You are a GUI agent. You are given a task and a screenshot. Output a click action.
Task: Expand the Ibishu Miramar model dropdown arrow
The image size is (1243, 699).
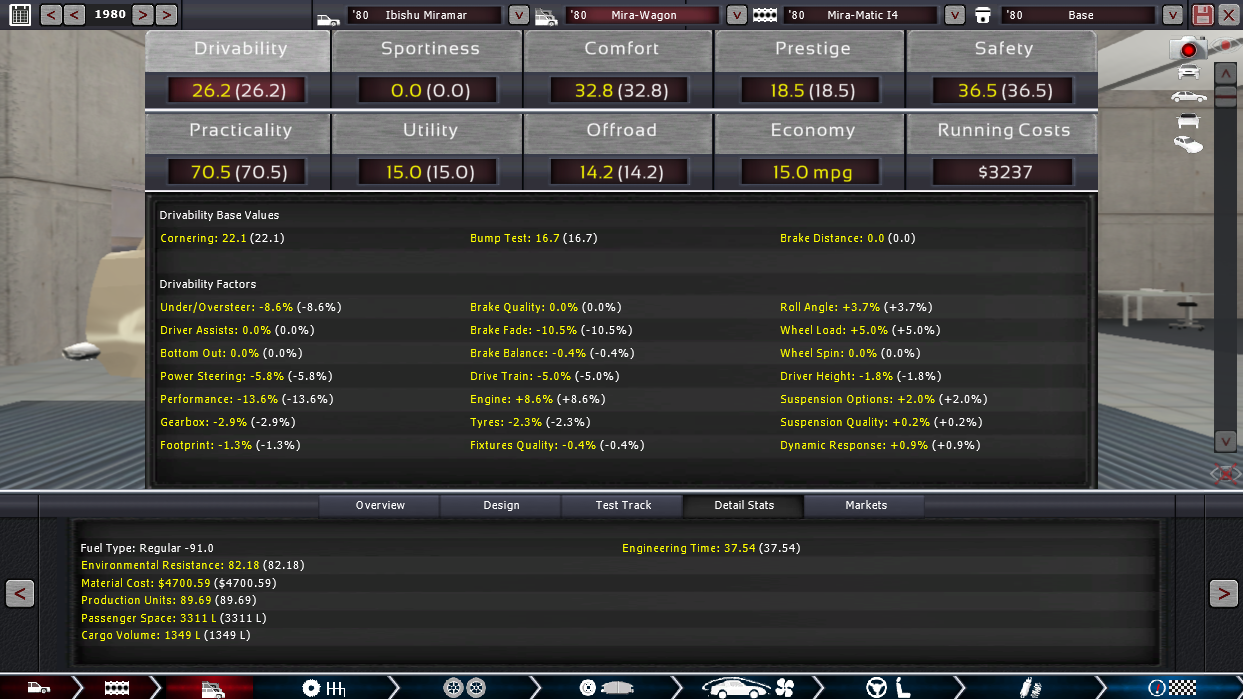518,15
